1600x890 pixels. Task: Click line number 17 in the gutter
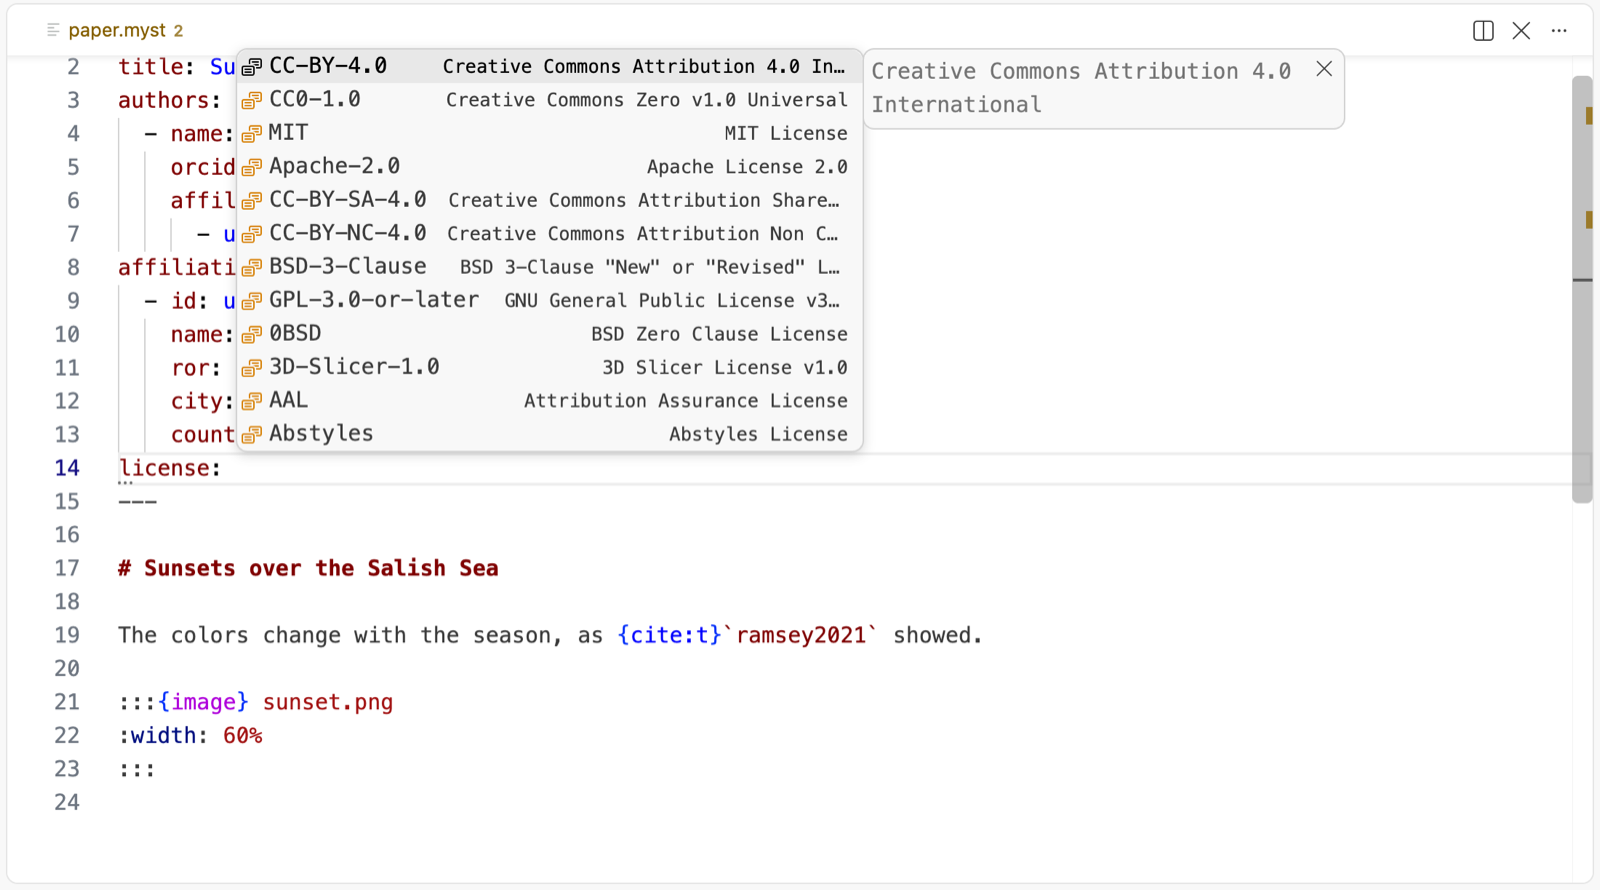coord(67,568)
